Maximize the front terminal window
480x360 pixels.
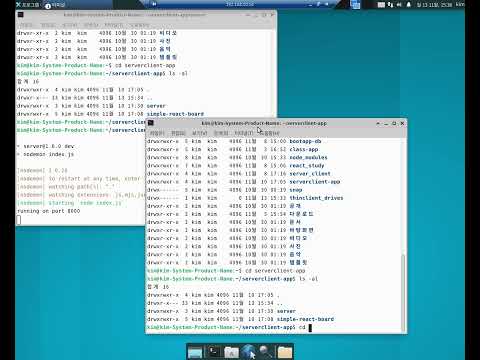pos(394,123)
